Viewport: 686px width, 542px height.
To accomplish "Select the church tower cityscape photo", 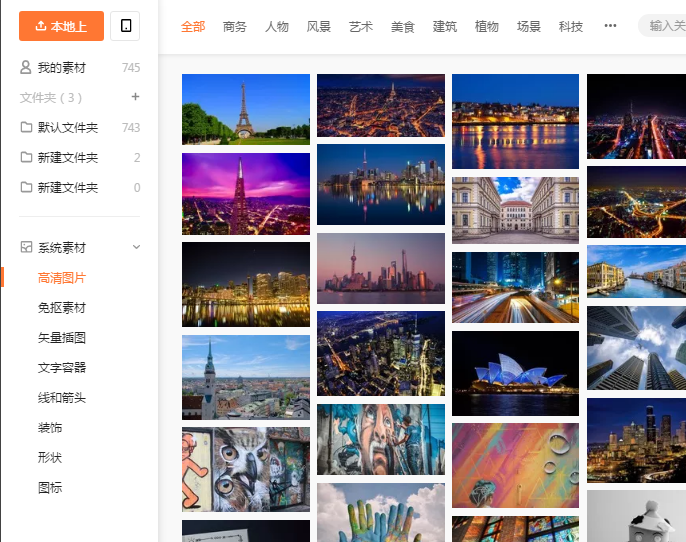I will click(246, 378).
